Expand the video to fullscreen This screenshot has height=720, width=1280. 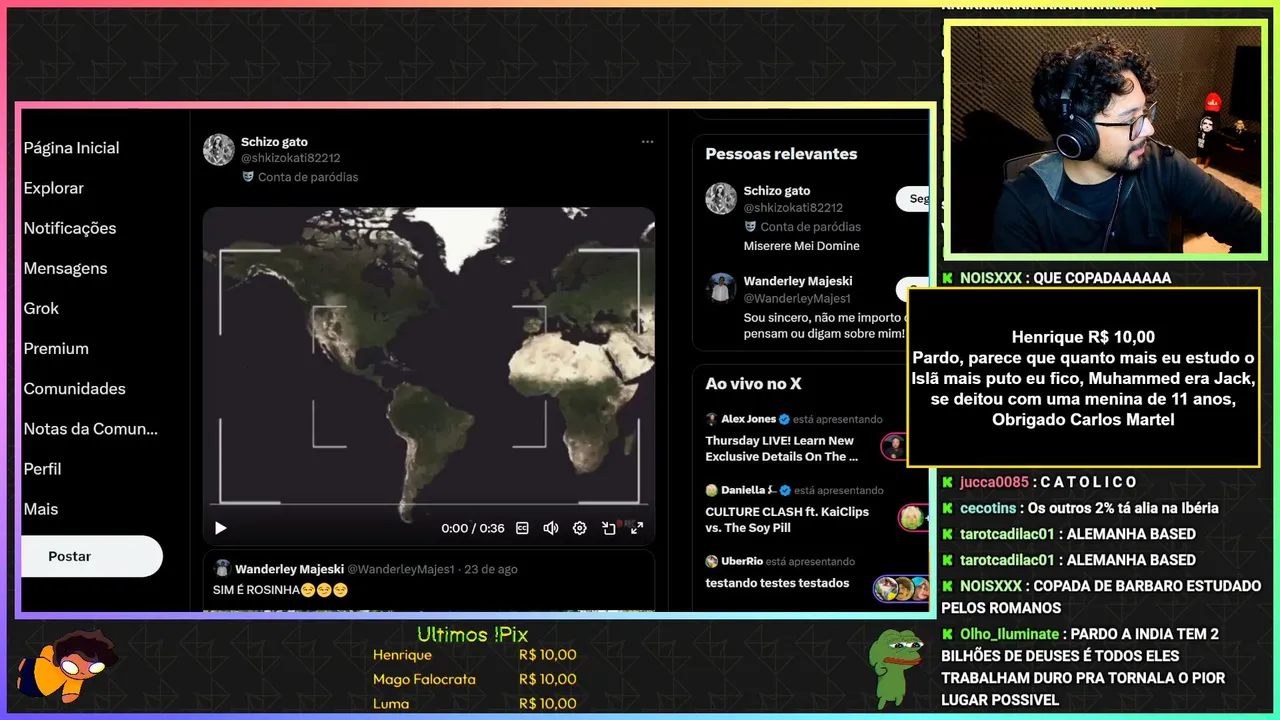(636, 528)
